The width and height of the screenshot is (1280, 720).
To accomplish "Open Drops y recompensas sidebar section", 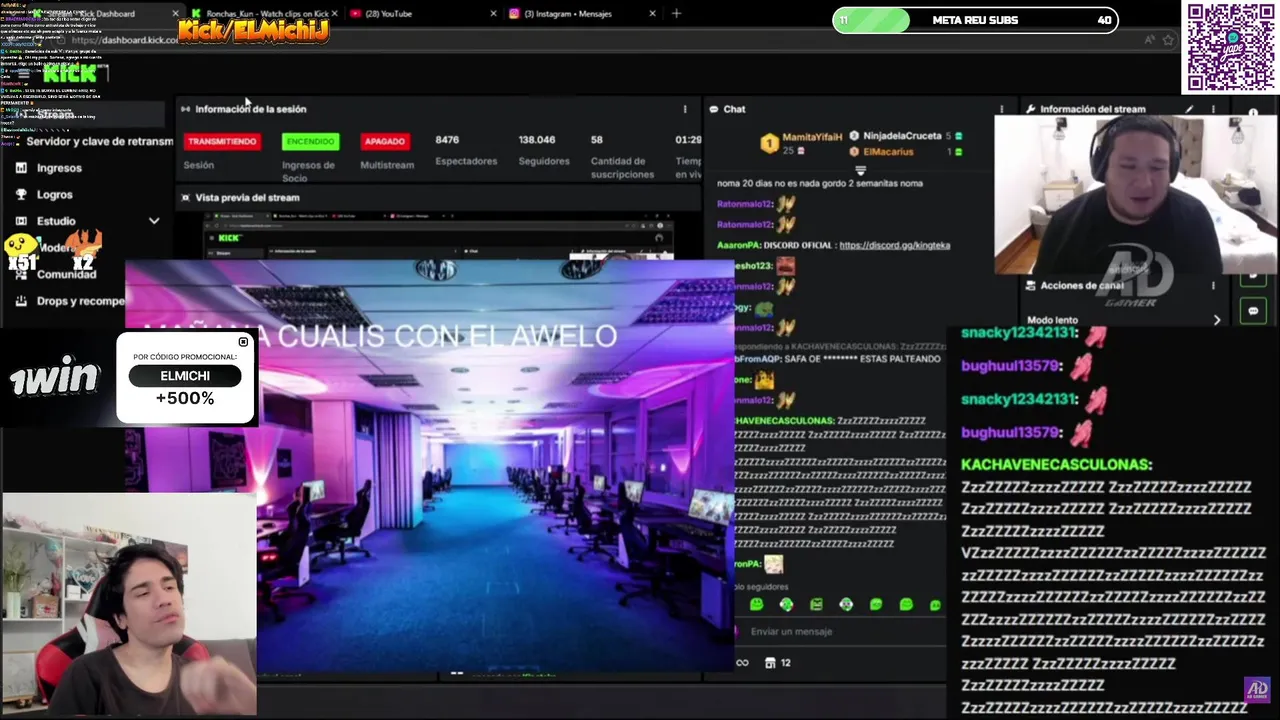I will 81,301.
